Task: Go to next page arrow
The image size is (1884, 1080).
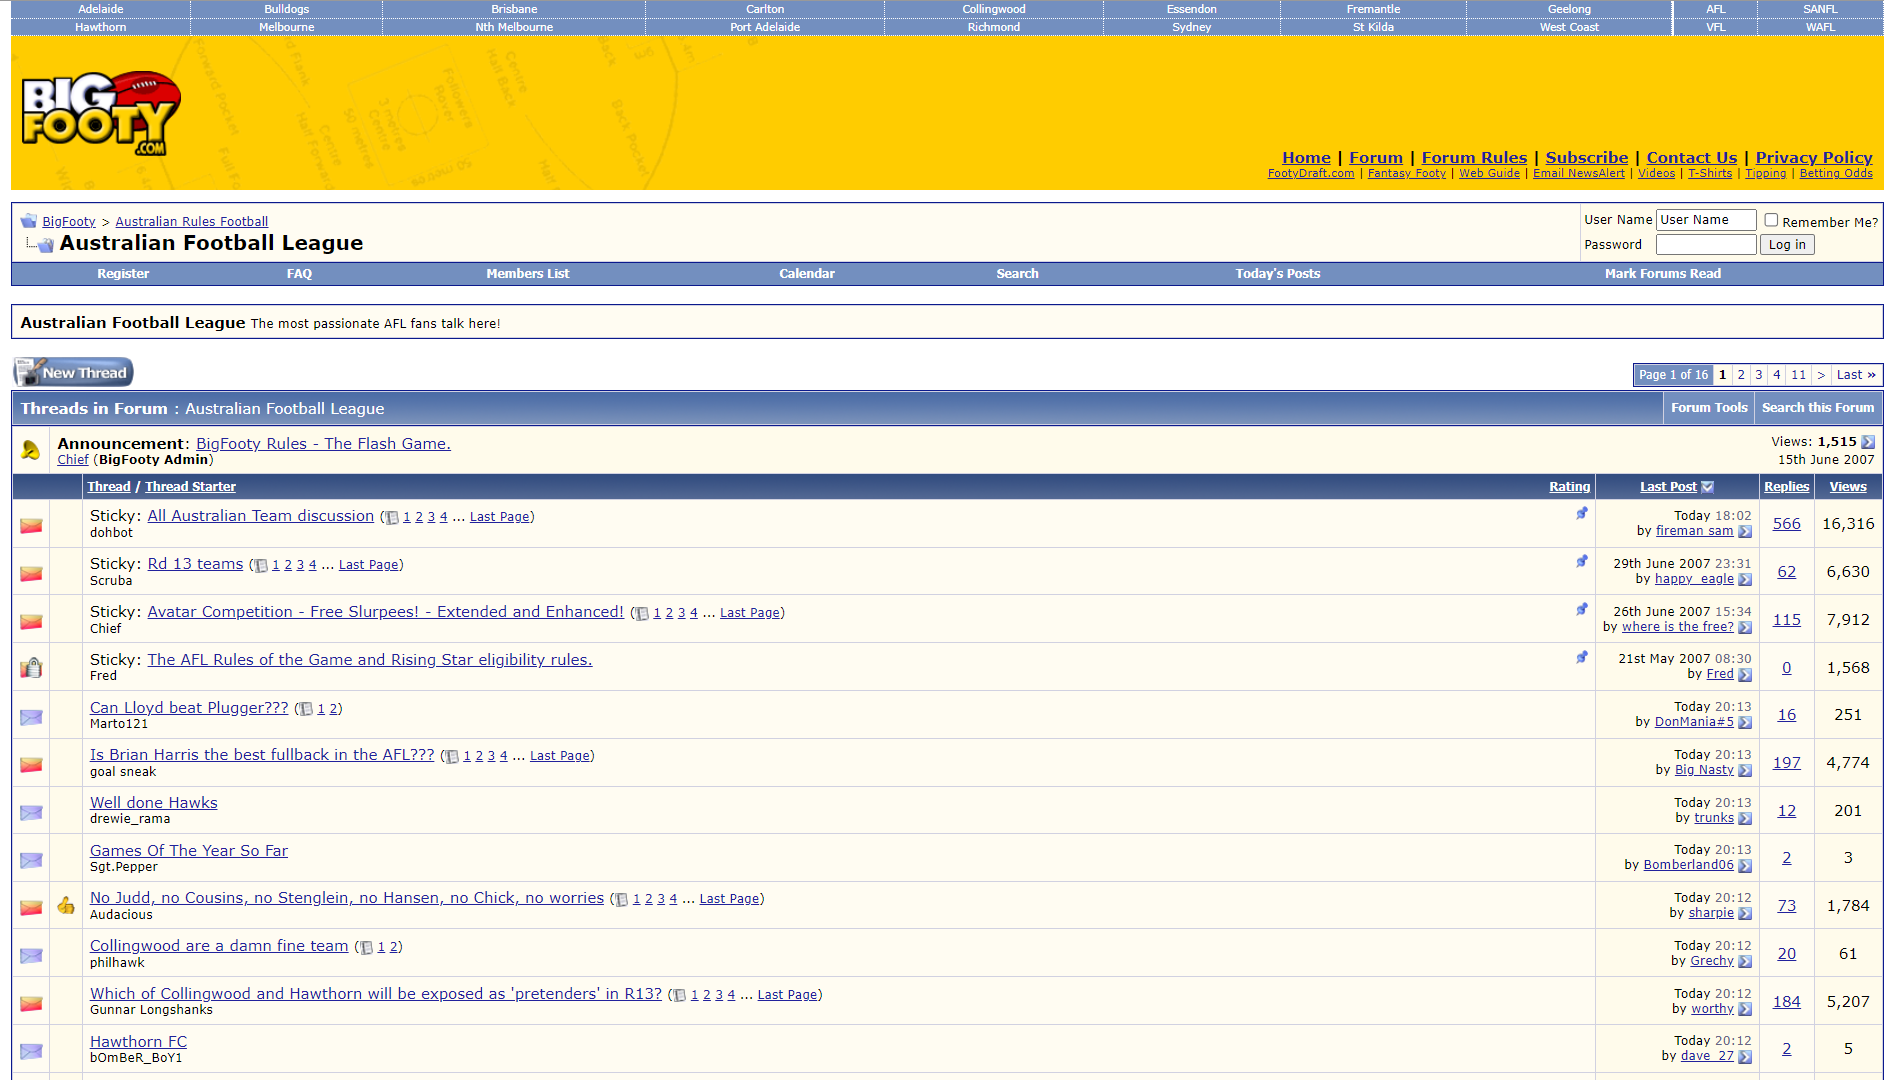Action: (1821, 375)
